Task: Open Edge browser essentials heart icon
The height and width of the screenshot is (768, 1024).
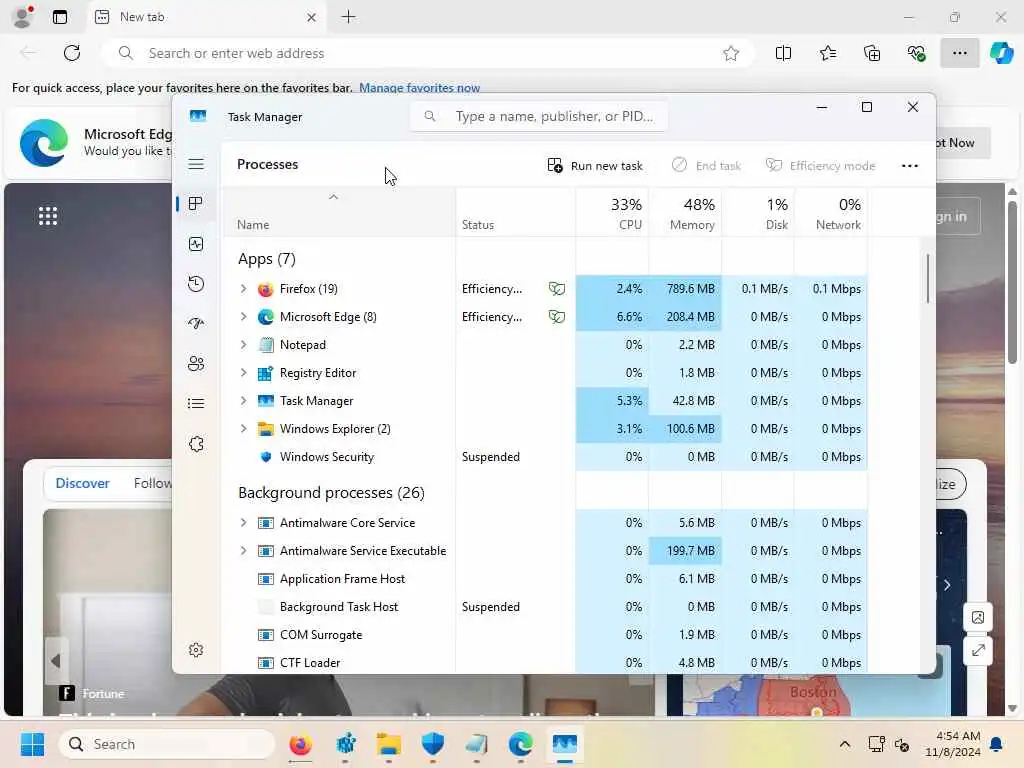Action: [x=916, y=54]
